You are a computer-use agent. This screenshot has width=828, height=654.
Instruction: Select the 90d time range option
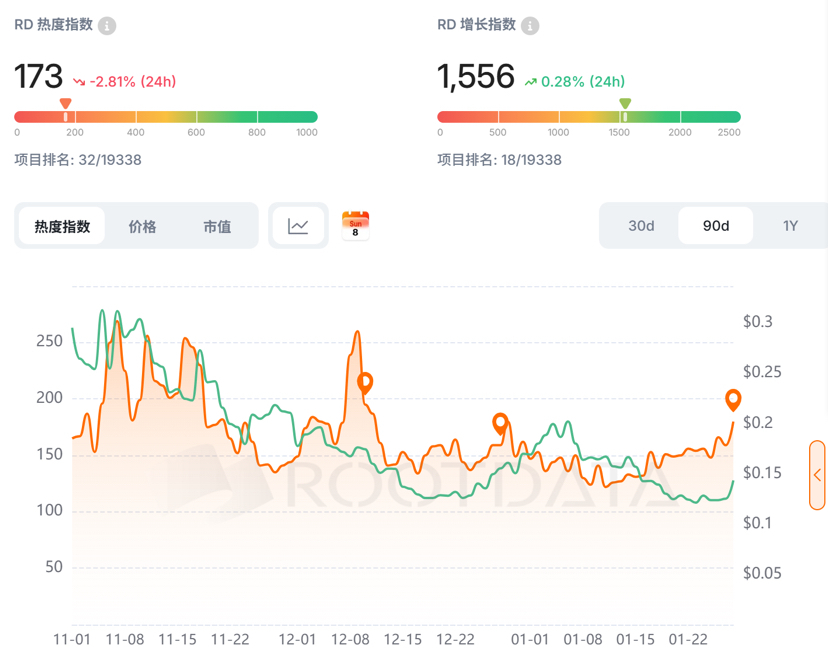[x=716, y=226]
